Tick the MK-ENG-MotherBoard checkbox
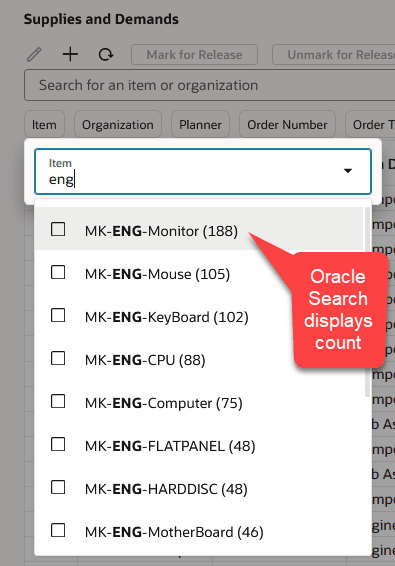The height and width of the screenshot is (566, 395). pyautogui.click(x=58, y=531)
